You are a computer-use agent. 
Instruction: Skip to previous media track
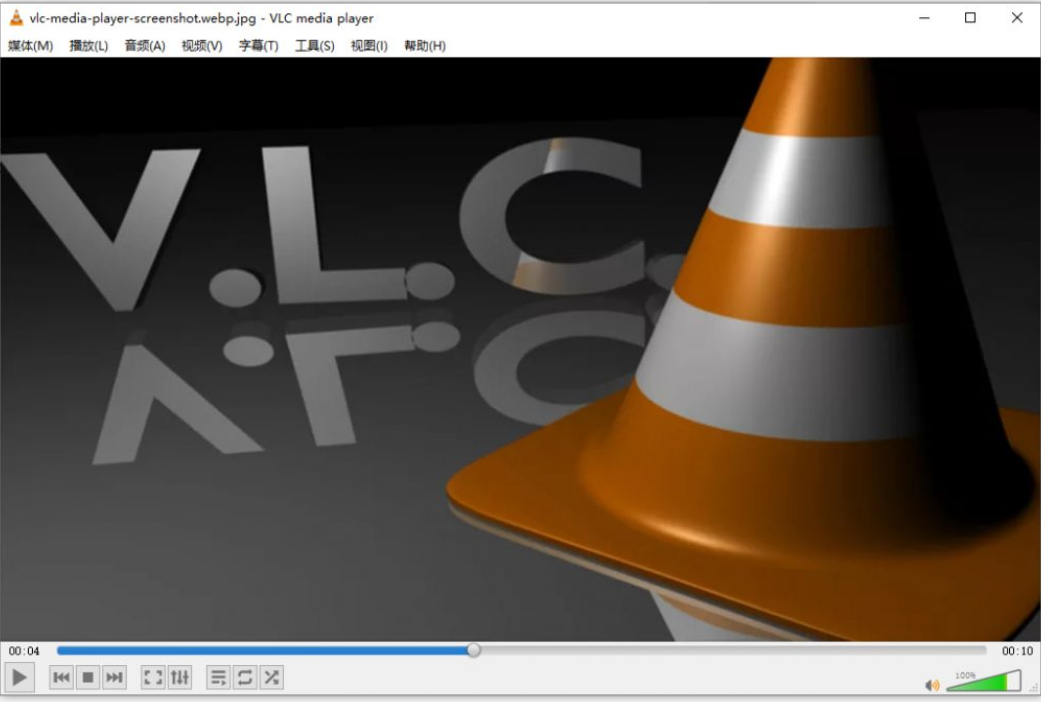pyautogui.click(x=61, y=677)
